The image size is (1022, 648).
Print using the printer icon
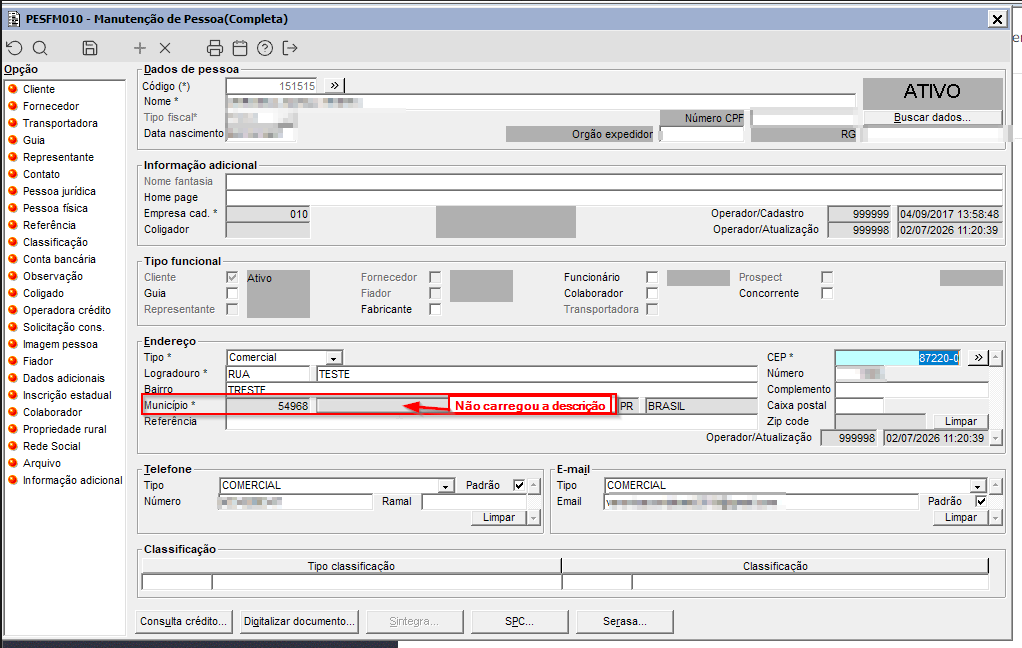click(x=214, y=48)
